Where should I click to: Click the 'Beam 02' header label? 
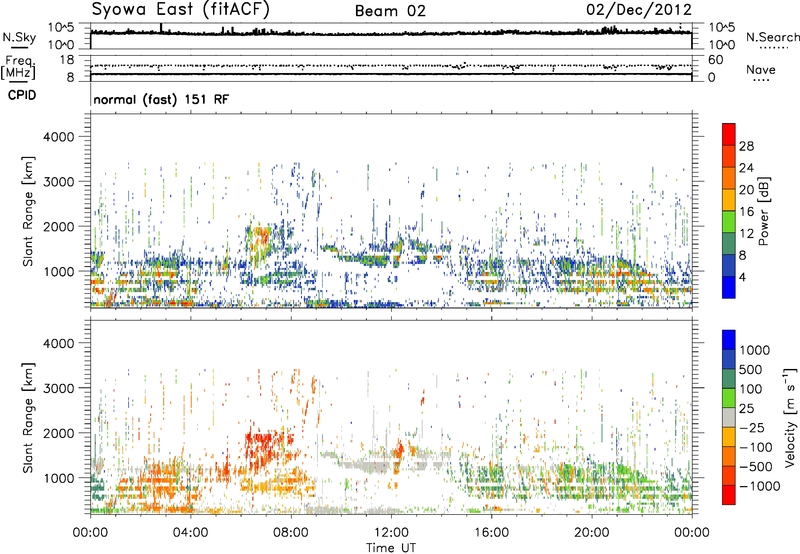tap(390, 11)
